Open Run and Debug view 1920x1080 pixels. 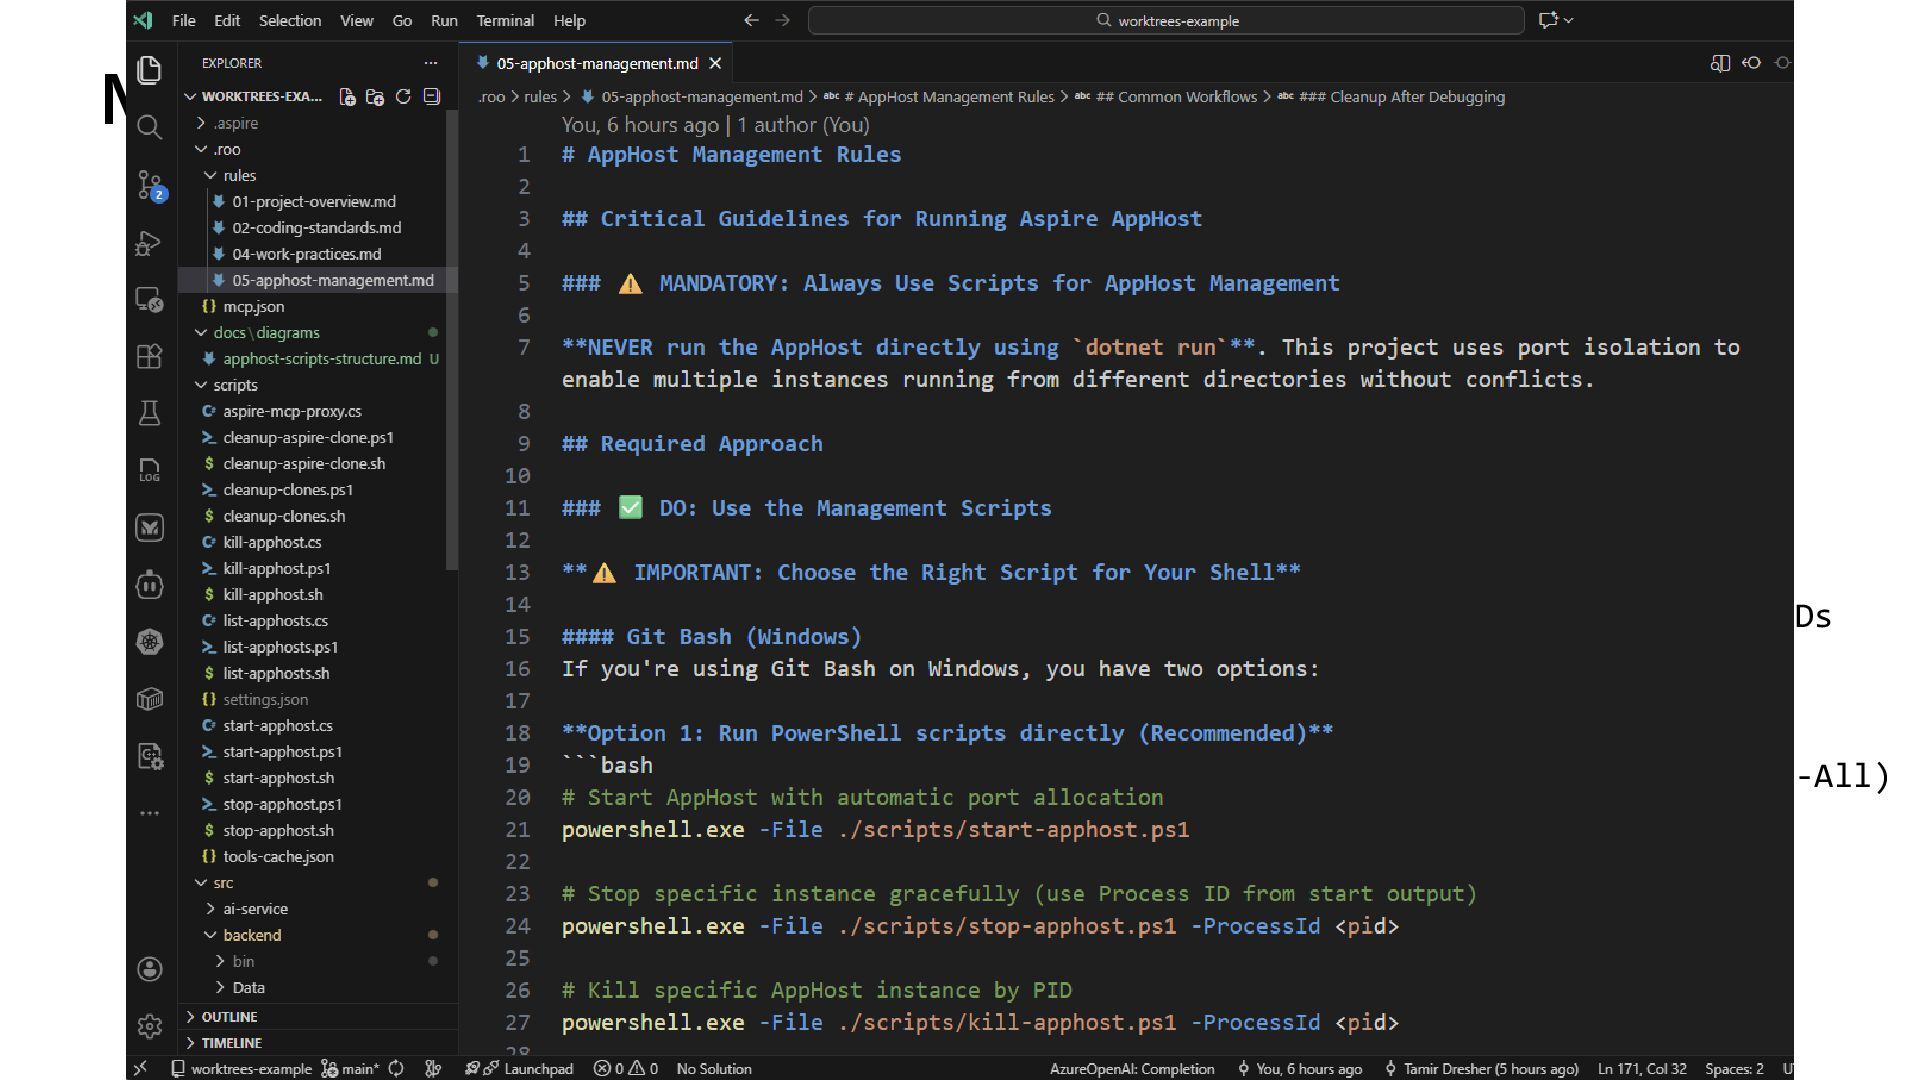(149, 243)
